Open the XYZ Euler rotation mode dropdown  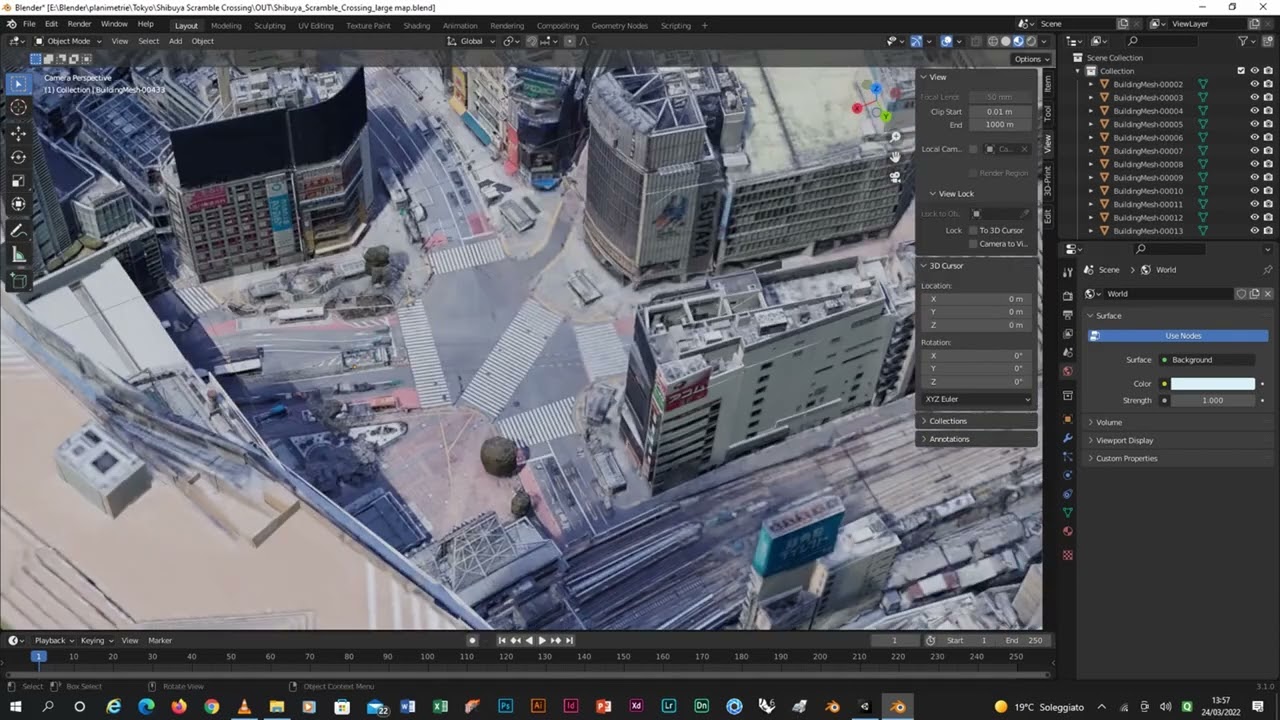click(977, 399)
